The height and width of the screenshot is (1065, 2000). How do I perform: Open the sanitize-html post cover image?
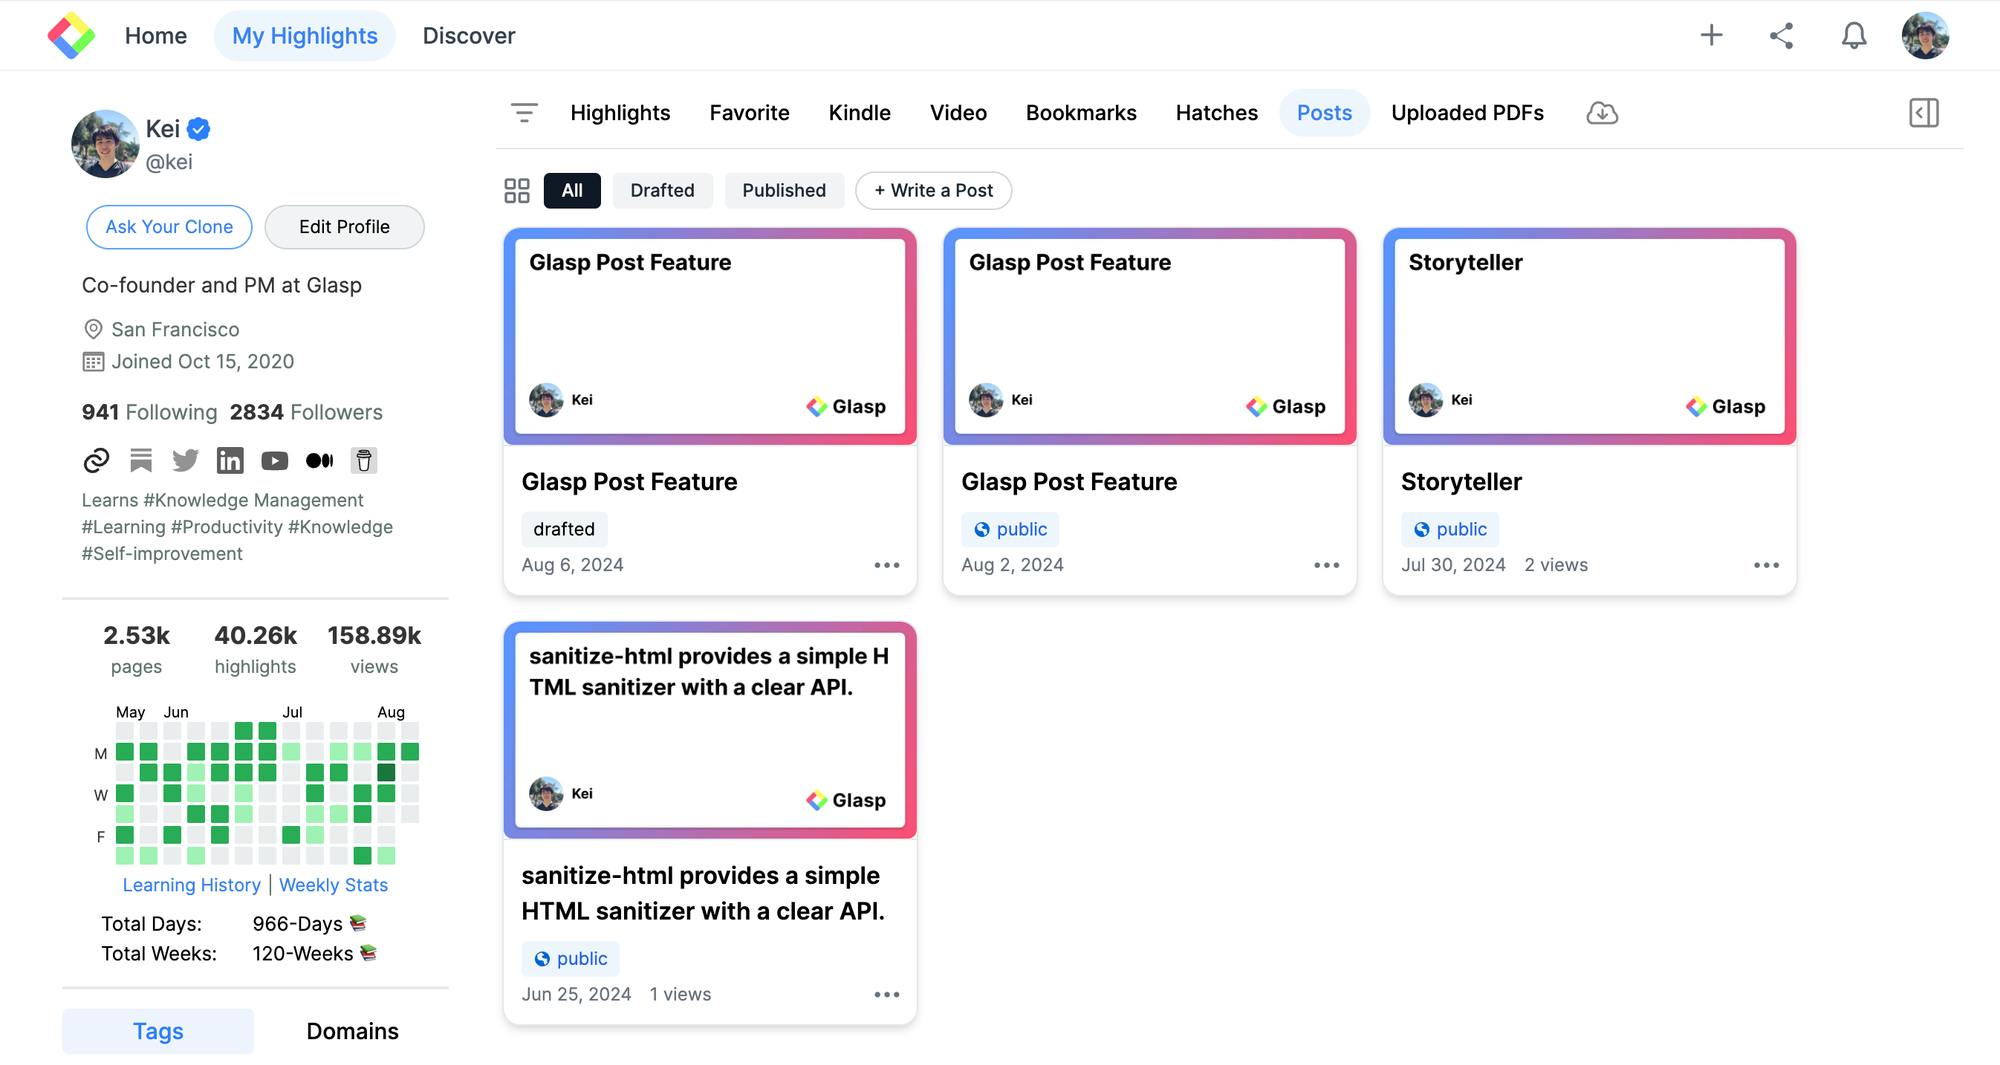click(710, 730)
